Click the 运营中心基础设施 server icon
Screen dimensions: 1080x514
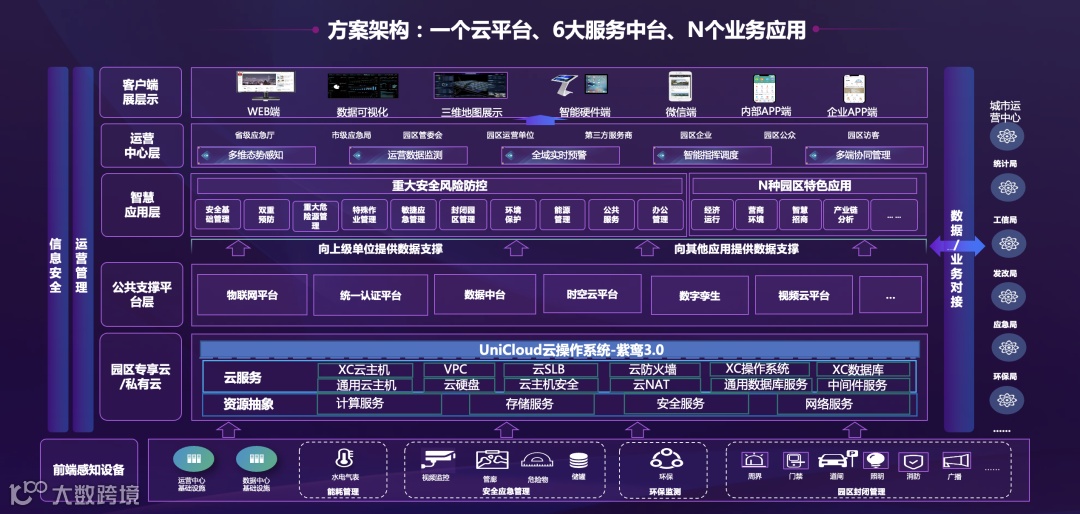193,459
